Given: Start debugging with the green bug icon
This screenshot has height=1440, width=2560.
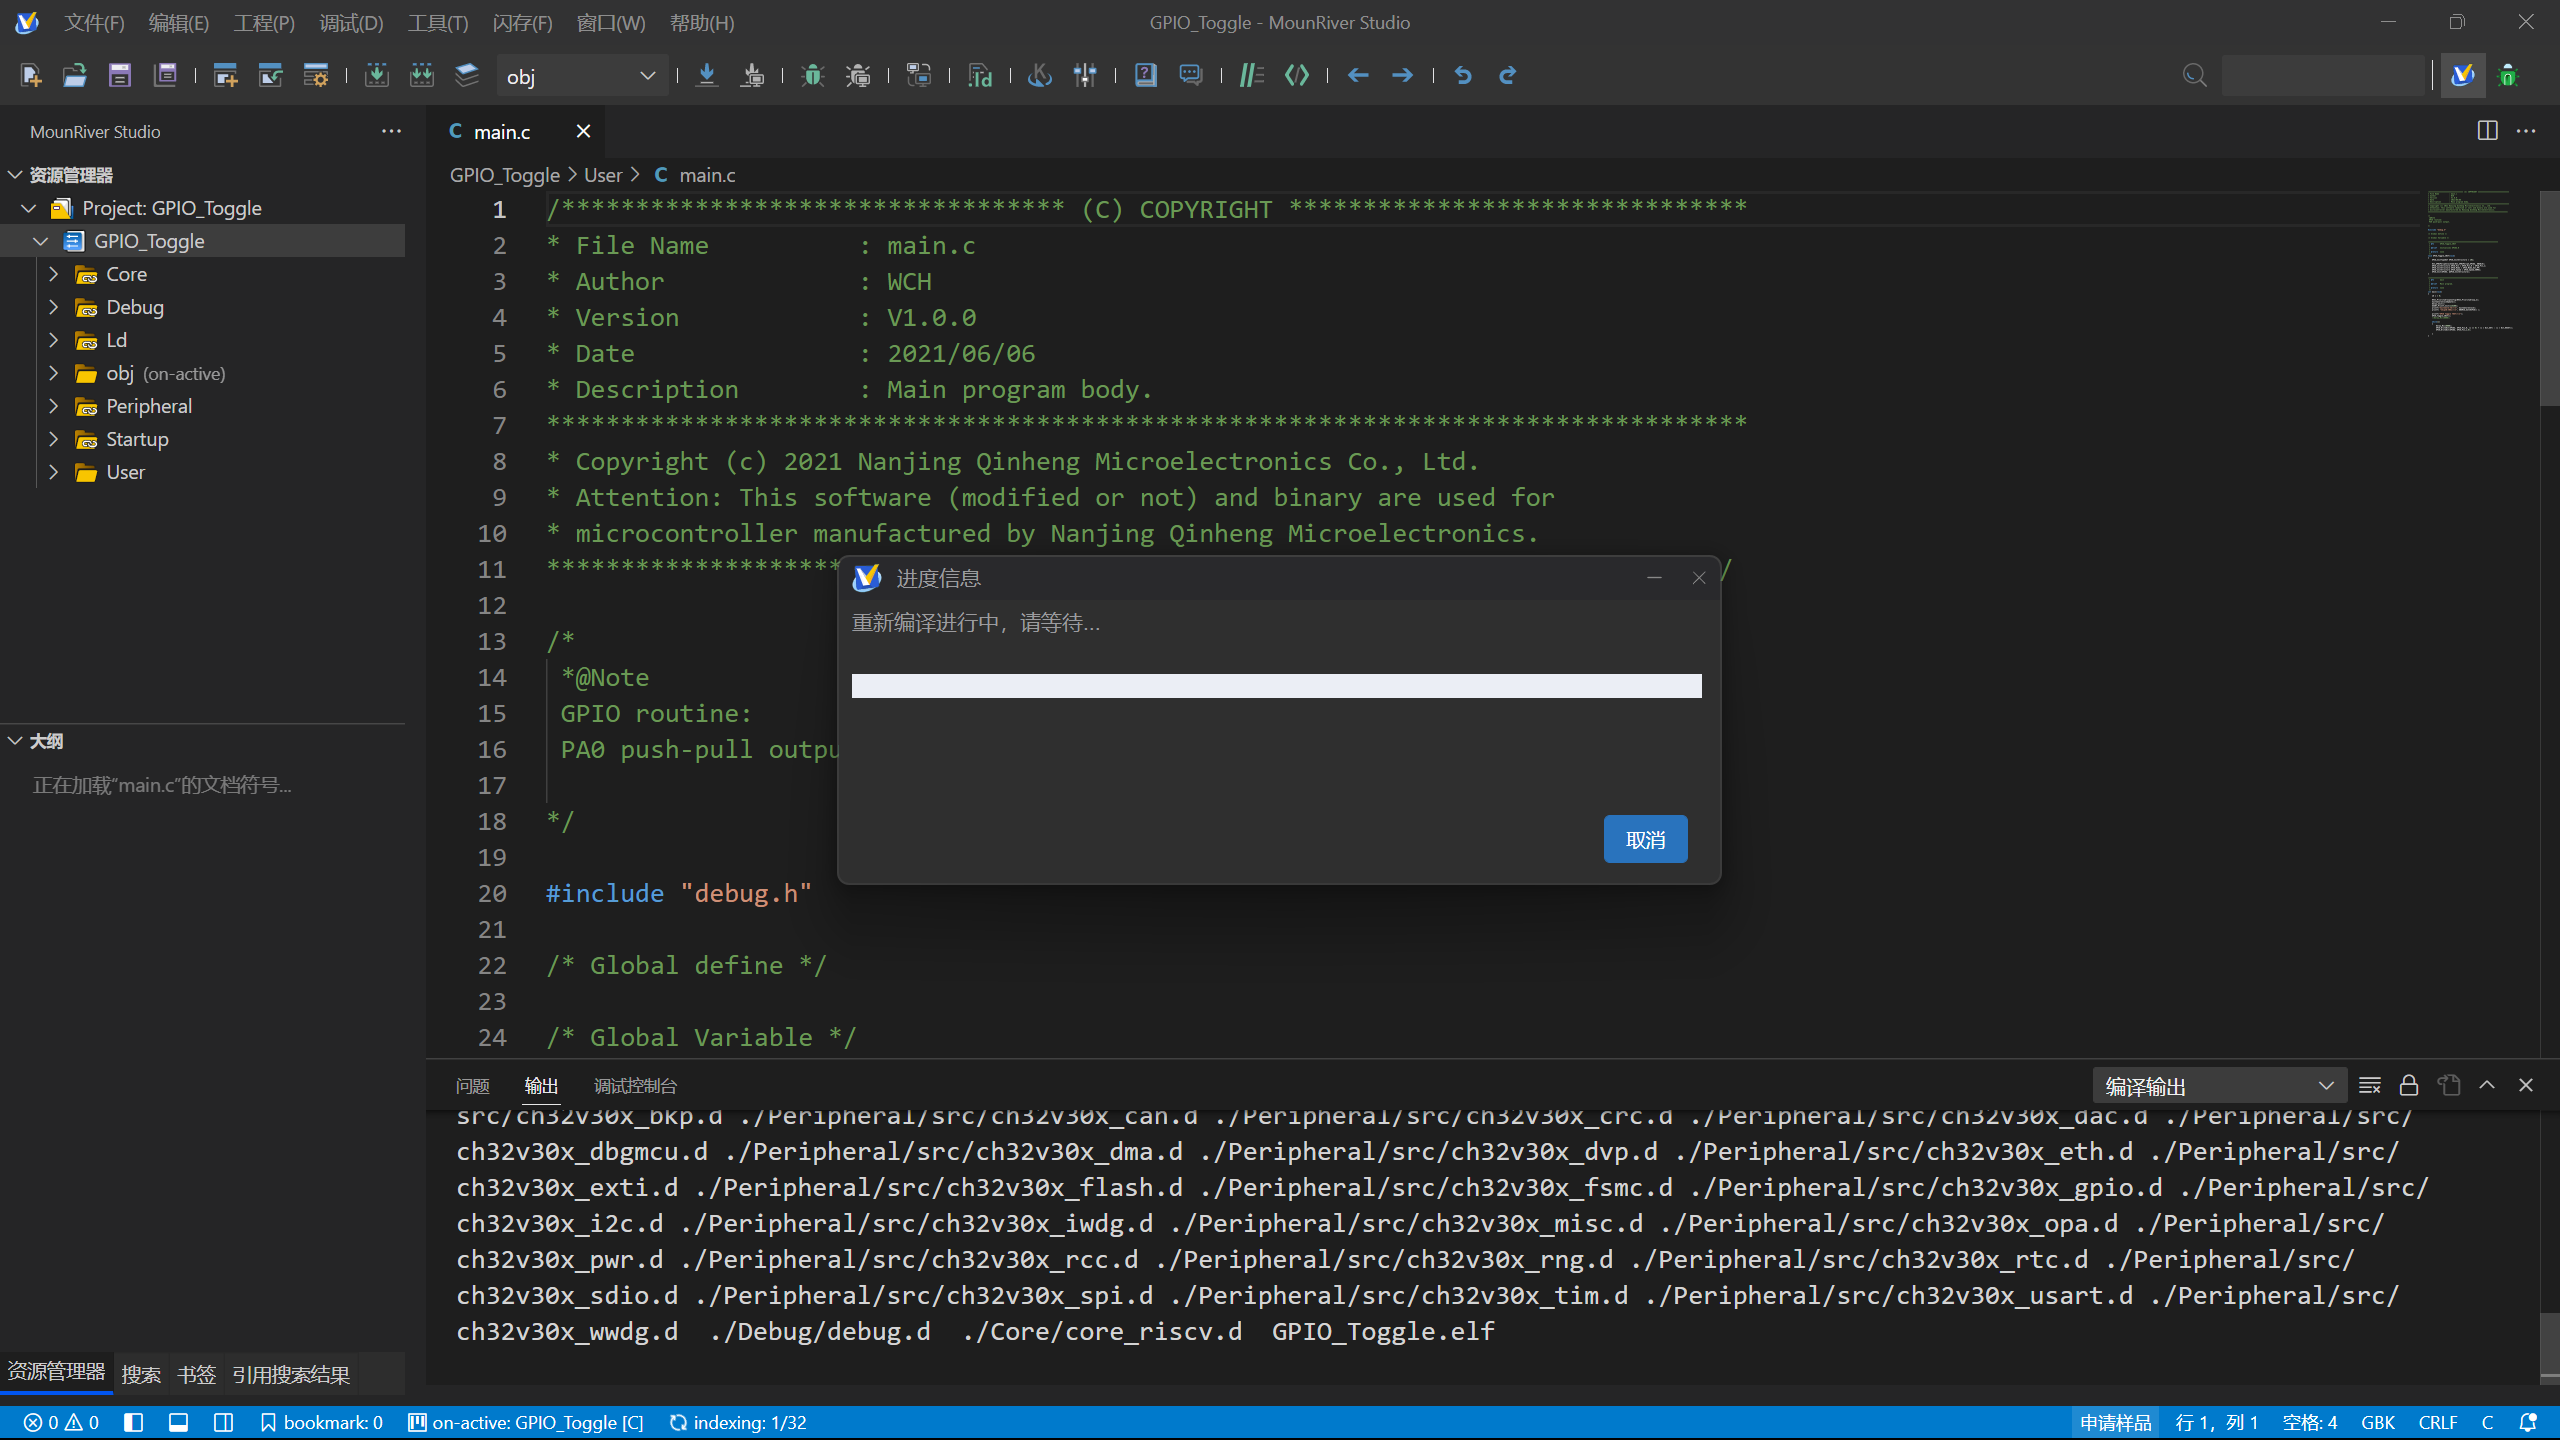Looking at the screenshot, I should point(812,75).
